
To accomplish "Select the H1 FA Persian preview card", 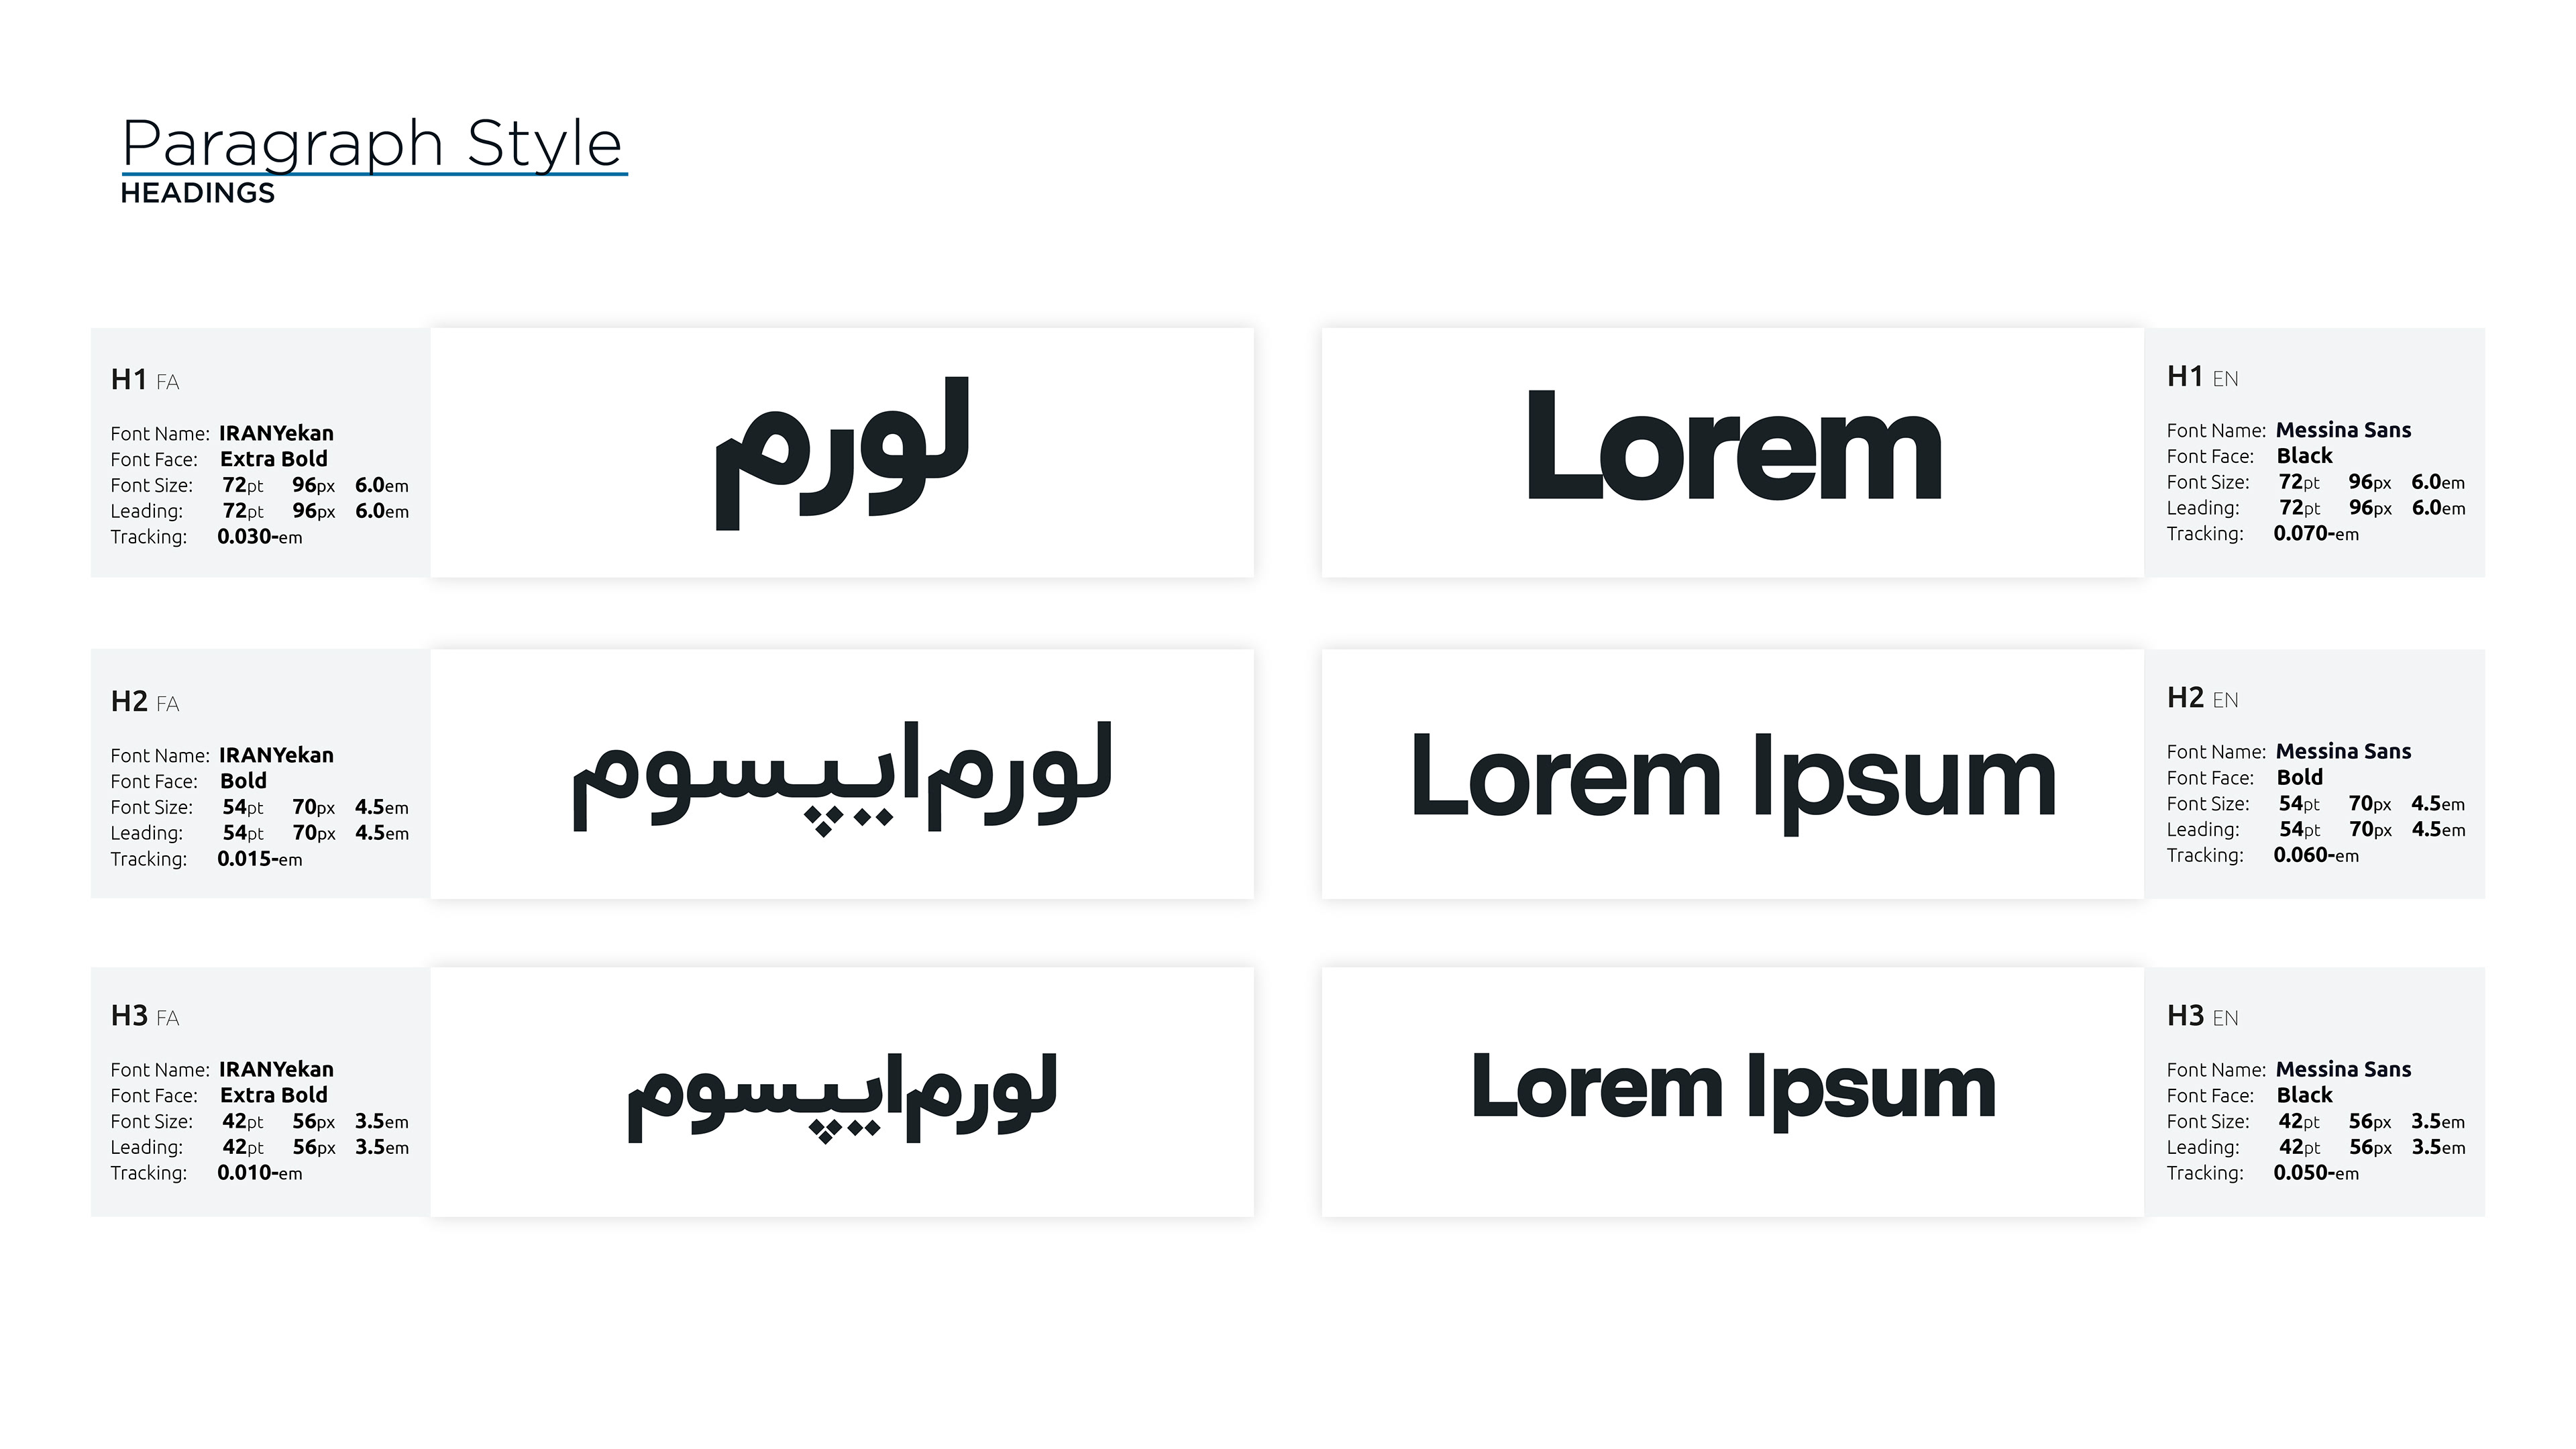I will (841, 453).
